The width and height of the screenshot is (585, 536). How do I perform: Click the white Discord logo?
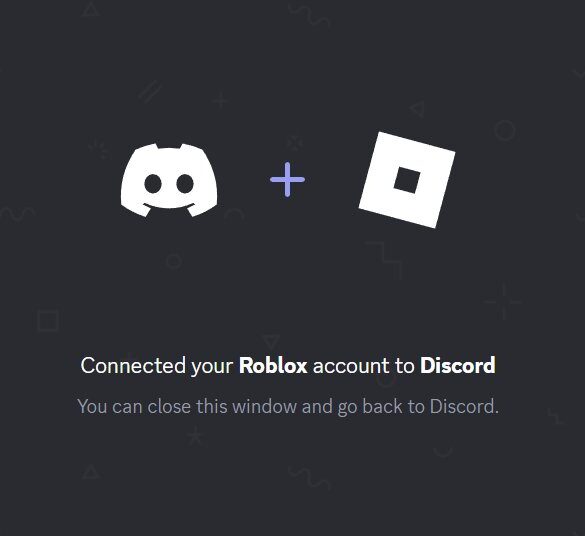coord(169,180)
